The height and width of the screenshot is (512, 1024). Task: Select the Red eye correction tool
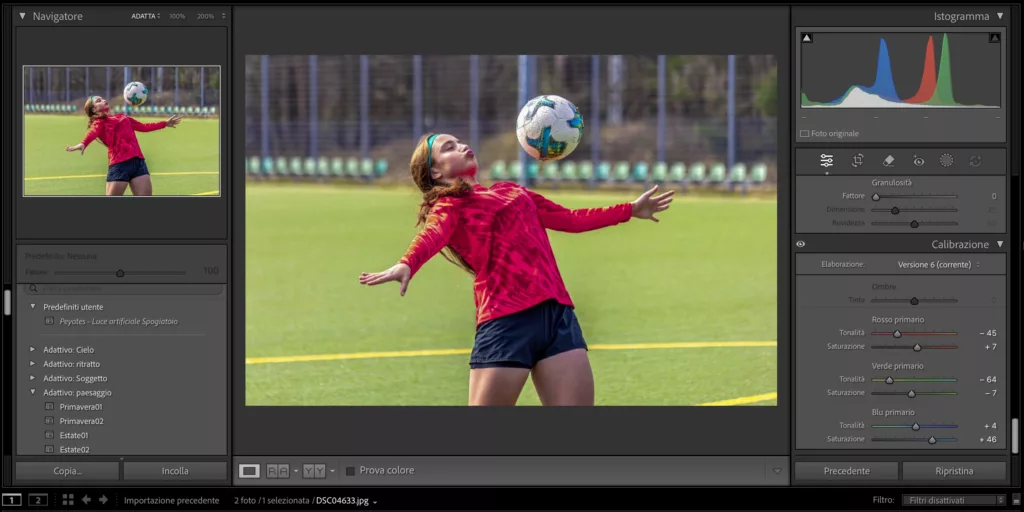coord(919,161)
